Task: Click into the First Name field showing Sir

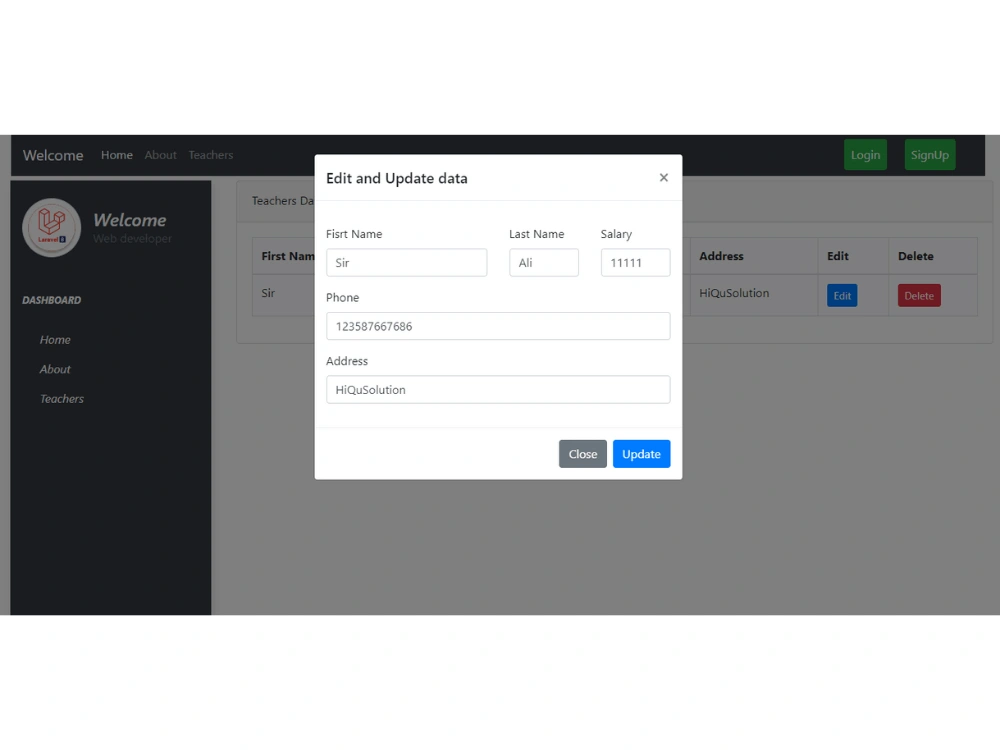Action: [x=406, y=262]
